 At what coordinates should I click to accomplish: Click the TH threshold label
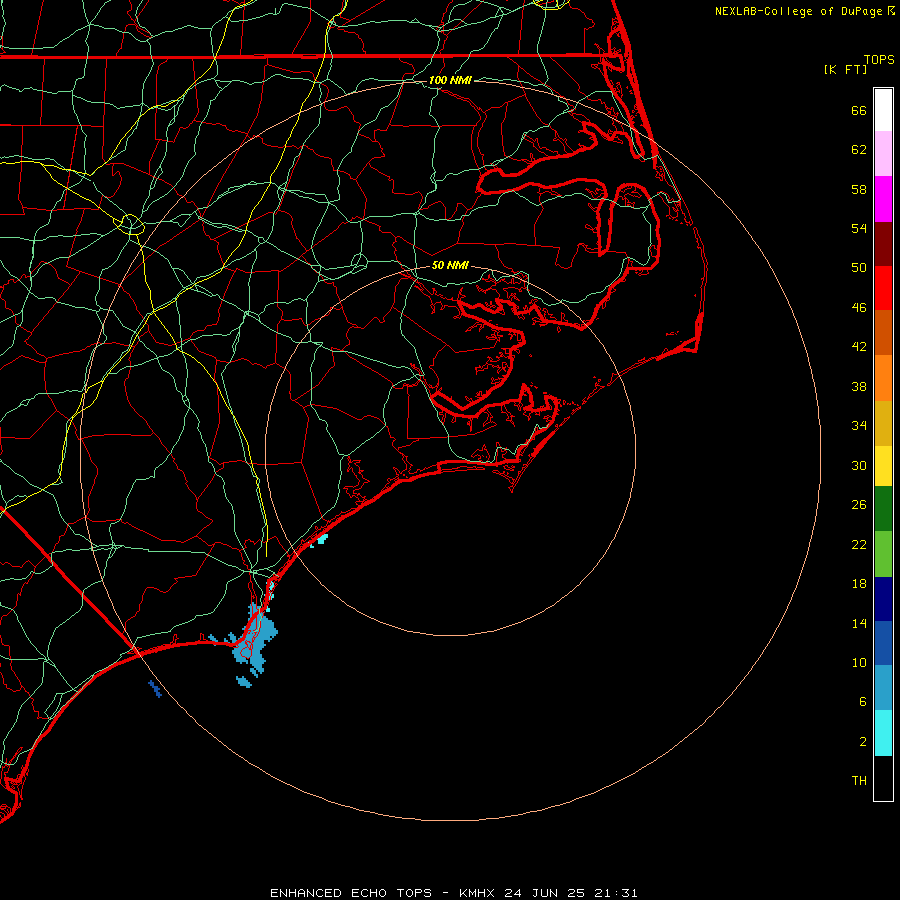coord(859,781)
